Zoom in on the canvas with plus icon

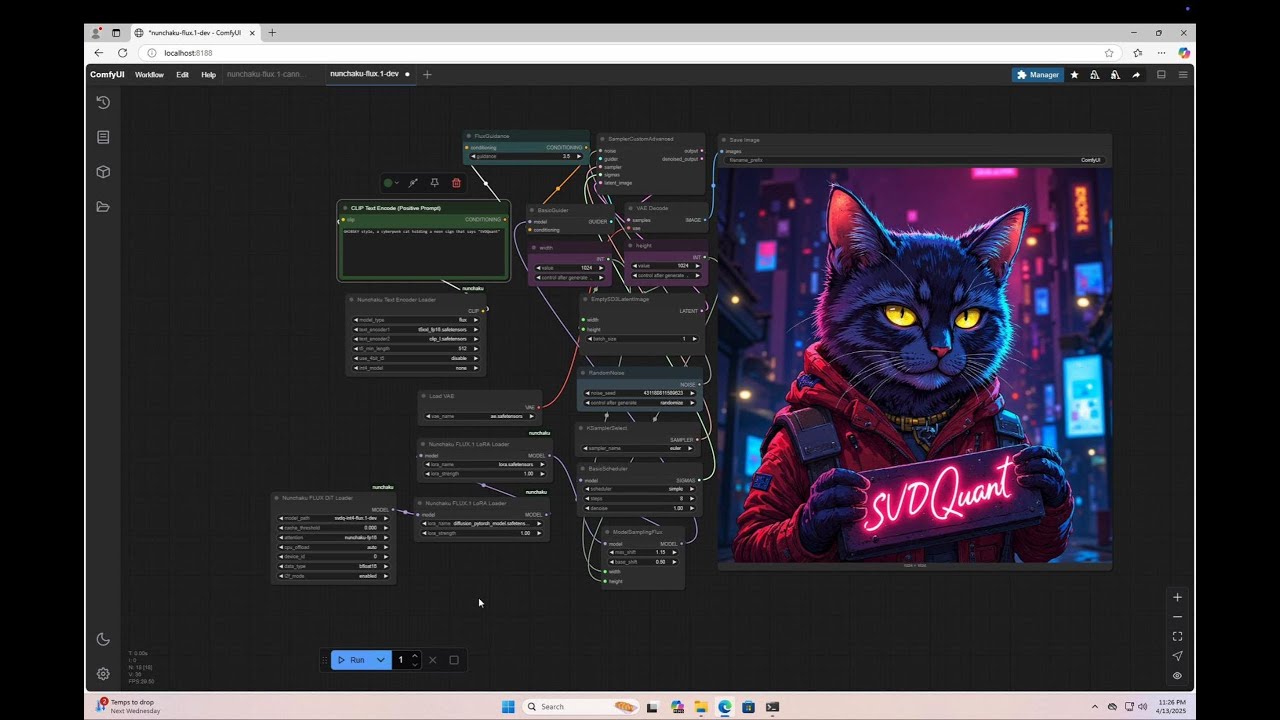click(x=1177, y=597)
